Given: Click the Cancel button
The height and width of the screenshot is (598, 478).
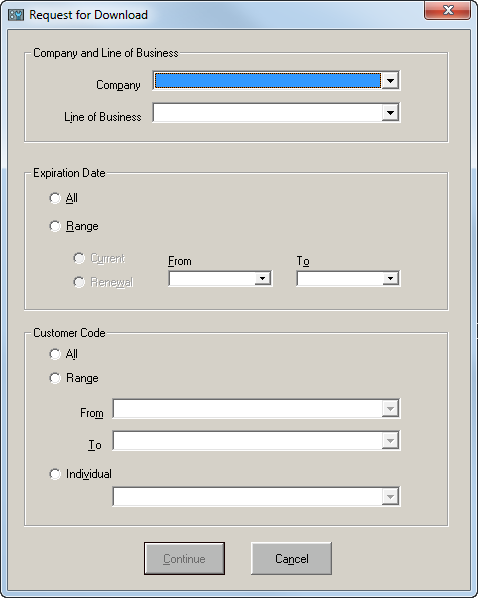Looking at the screenshot, I should tap(291, 559).
